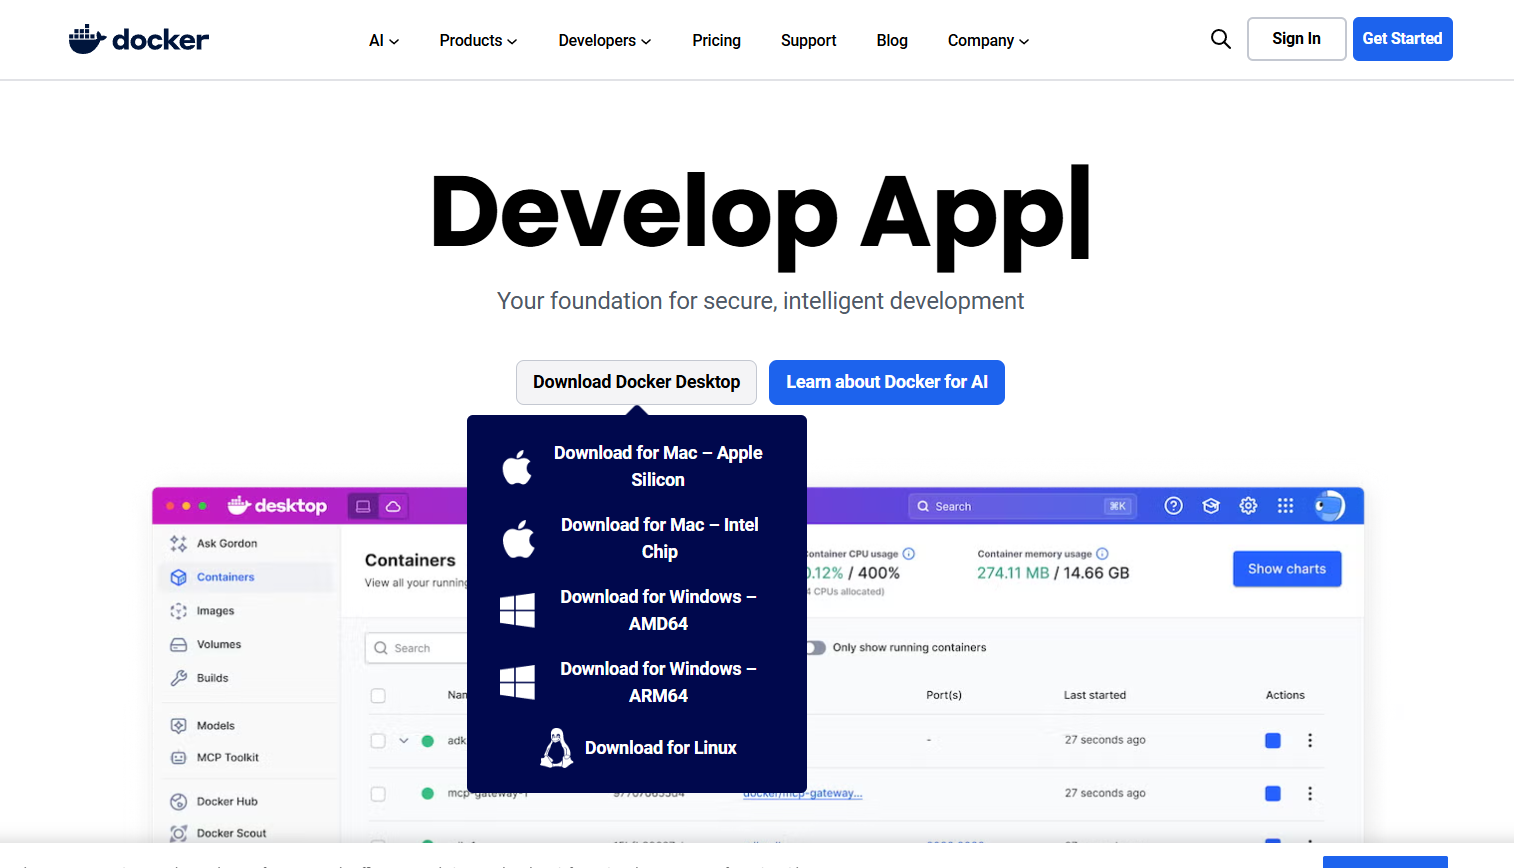Click the Windows icon for ARM64 download

[517, 682]
